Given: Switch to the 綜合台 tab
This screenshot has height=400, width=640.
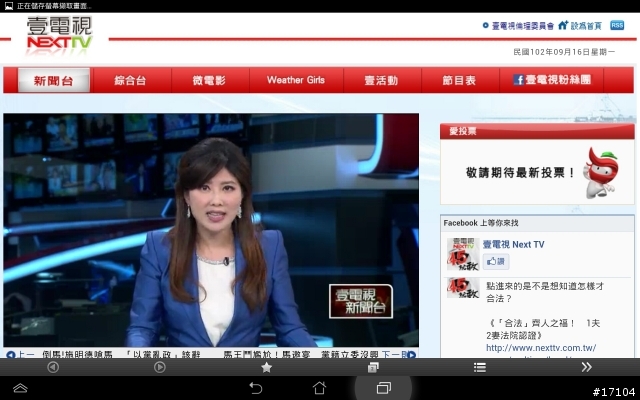Looking at the screenshot, I should click(130, 80).
